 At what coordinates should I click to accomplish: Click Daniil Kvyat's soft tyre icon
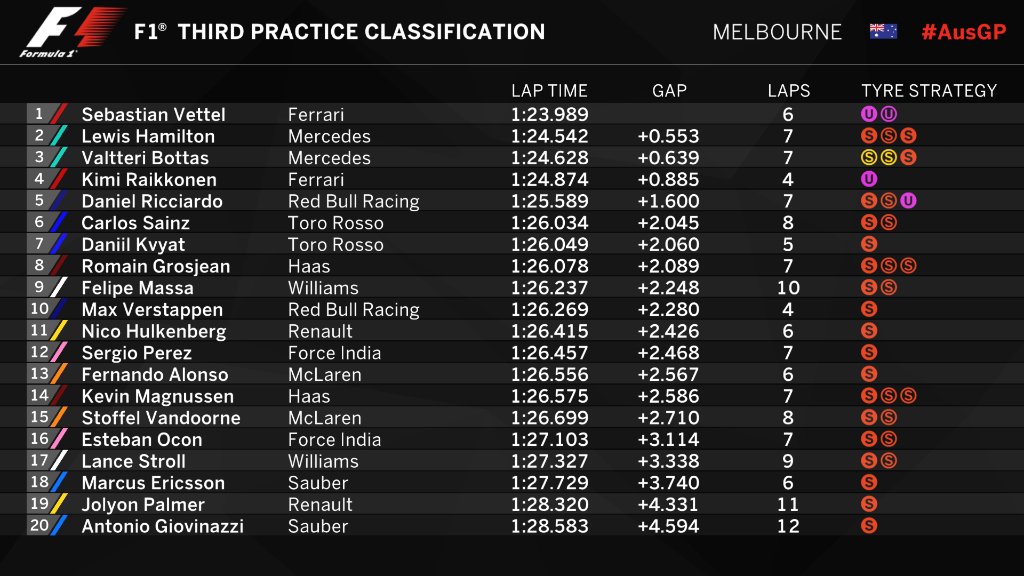point(869,244)
